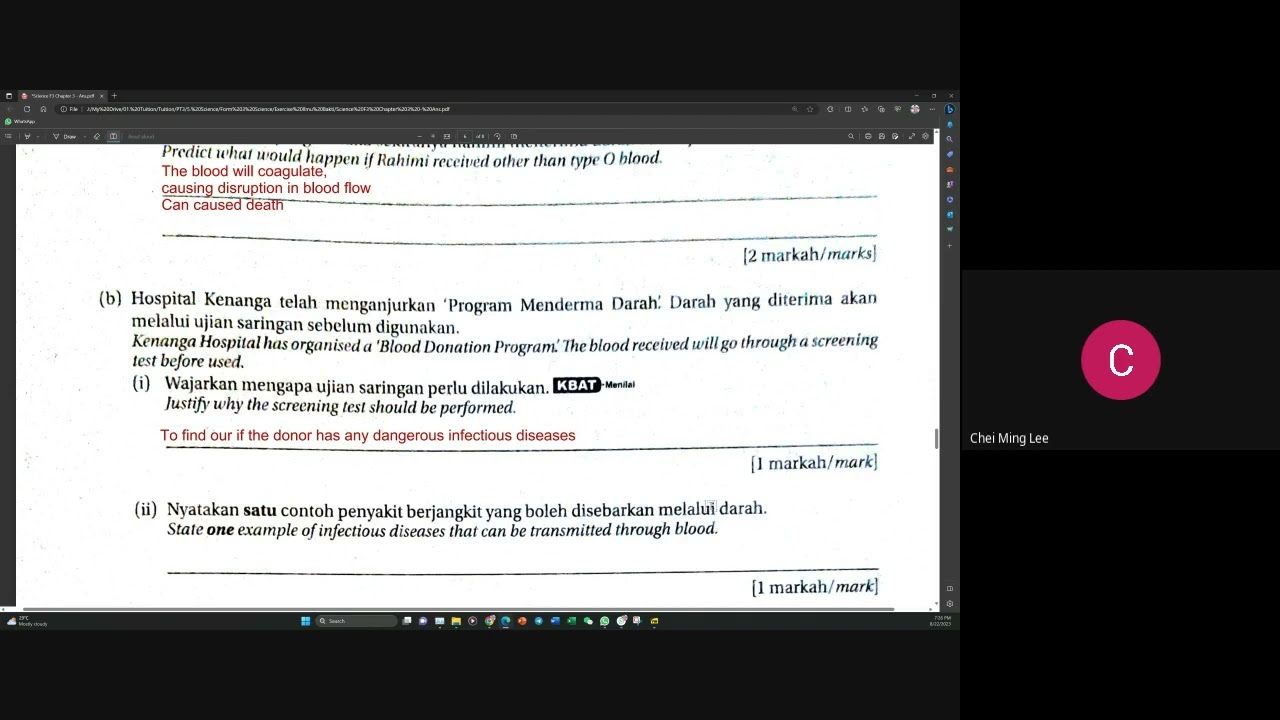
Task: Open Edge extensions button
Action: tap(830, 109)
